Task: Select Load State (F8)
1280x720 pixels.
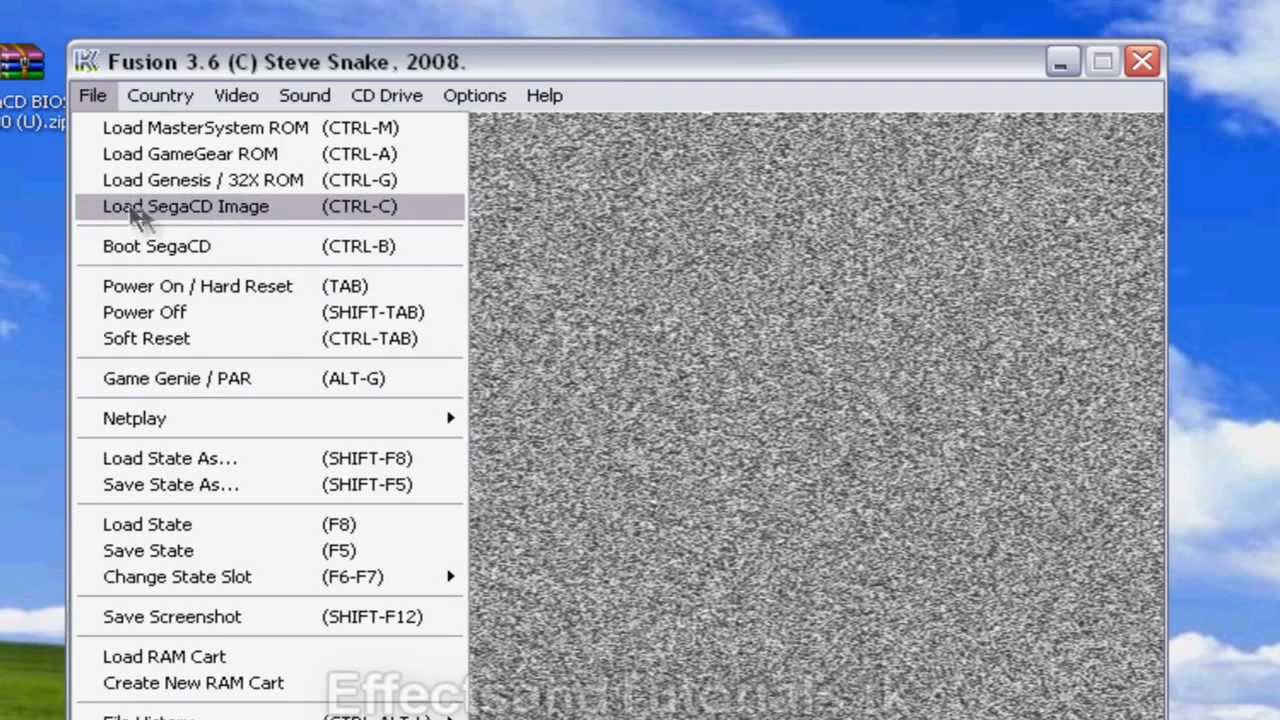Action: click(x=270, y=524)
